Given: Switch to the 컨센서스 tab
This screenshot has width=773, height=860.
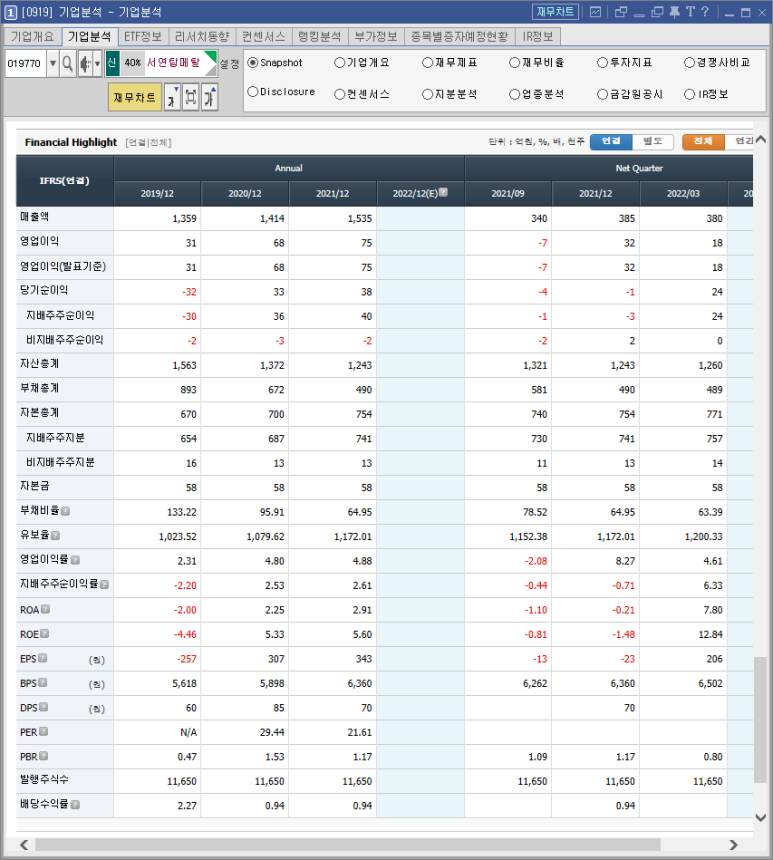Looking at the screenshot, I should [264, 37].
